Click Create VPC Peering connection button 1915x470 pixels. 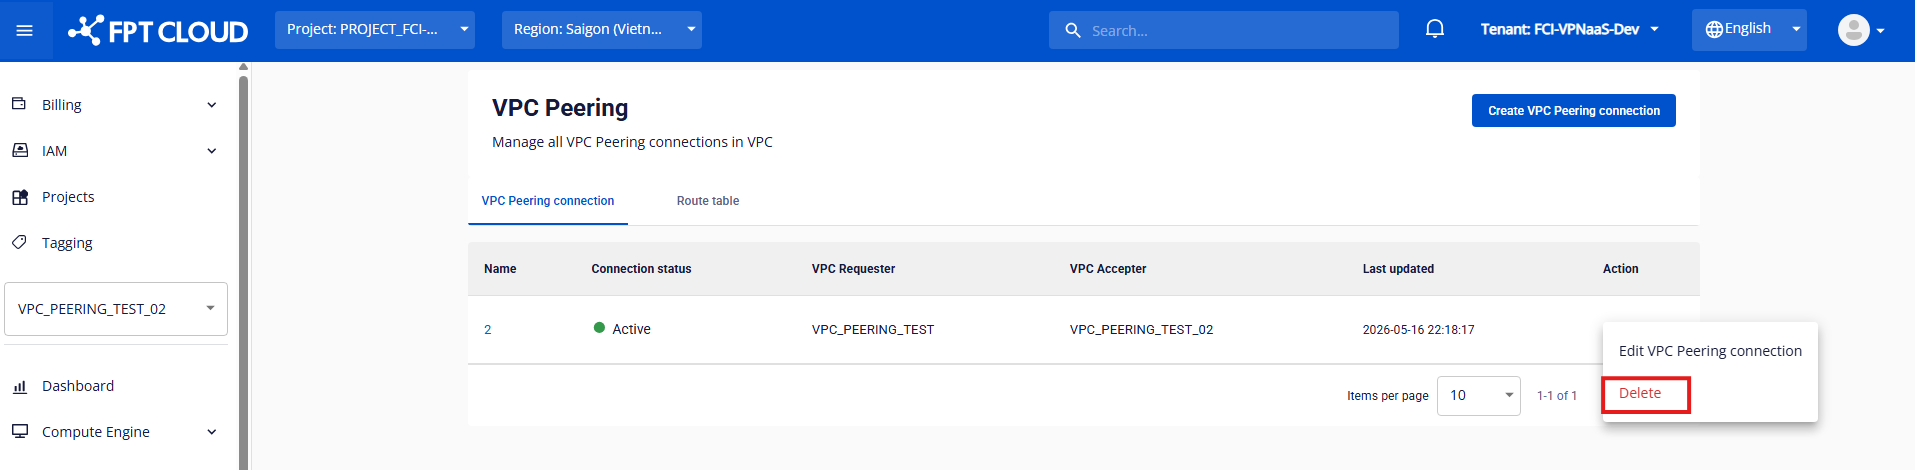[1574, 111]
